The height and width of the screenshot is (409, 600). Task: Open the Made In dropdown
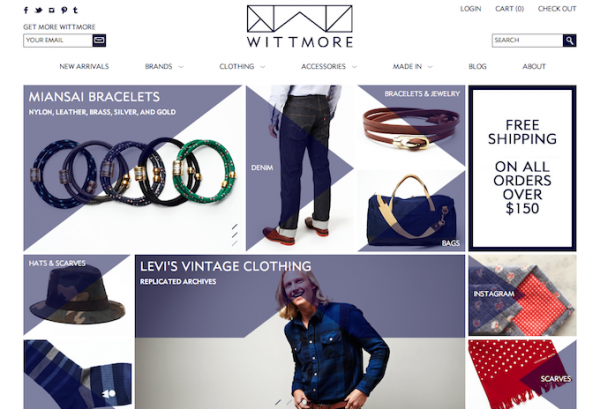click(412, 67)
